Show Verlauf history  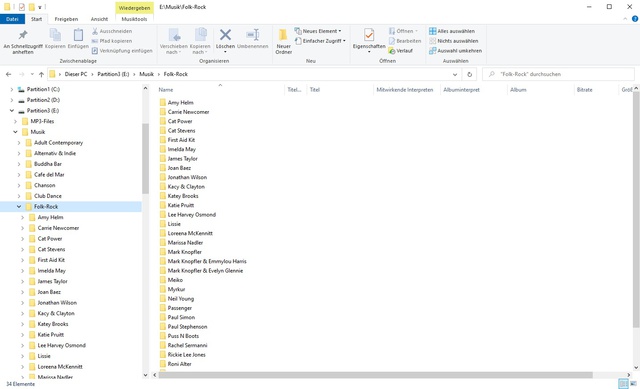click(x=400, y=51)
